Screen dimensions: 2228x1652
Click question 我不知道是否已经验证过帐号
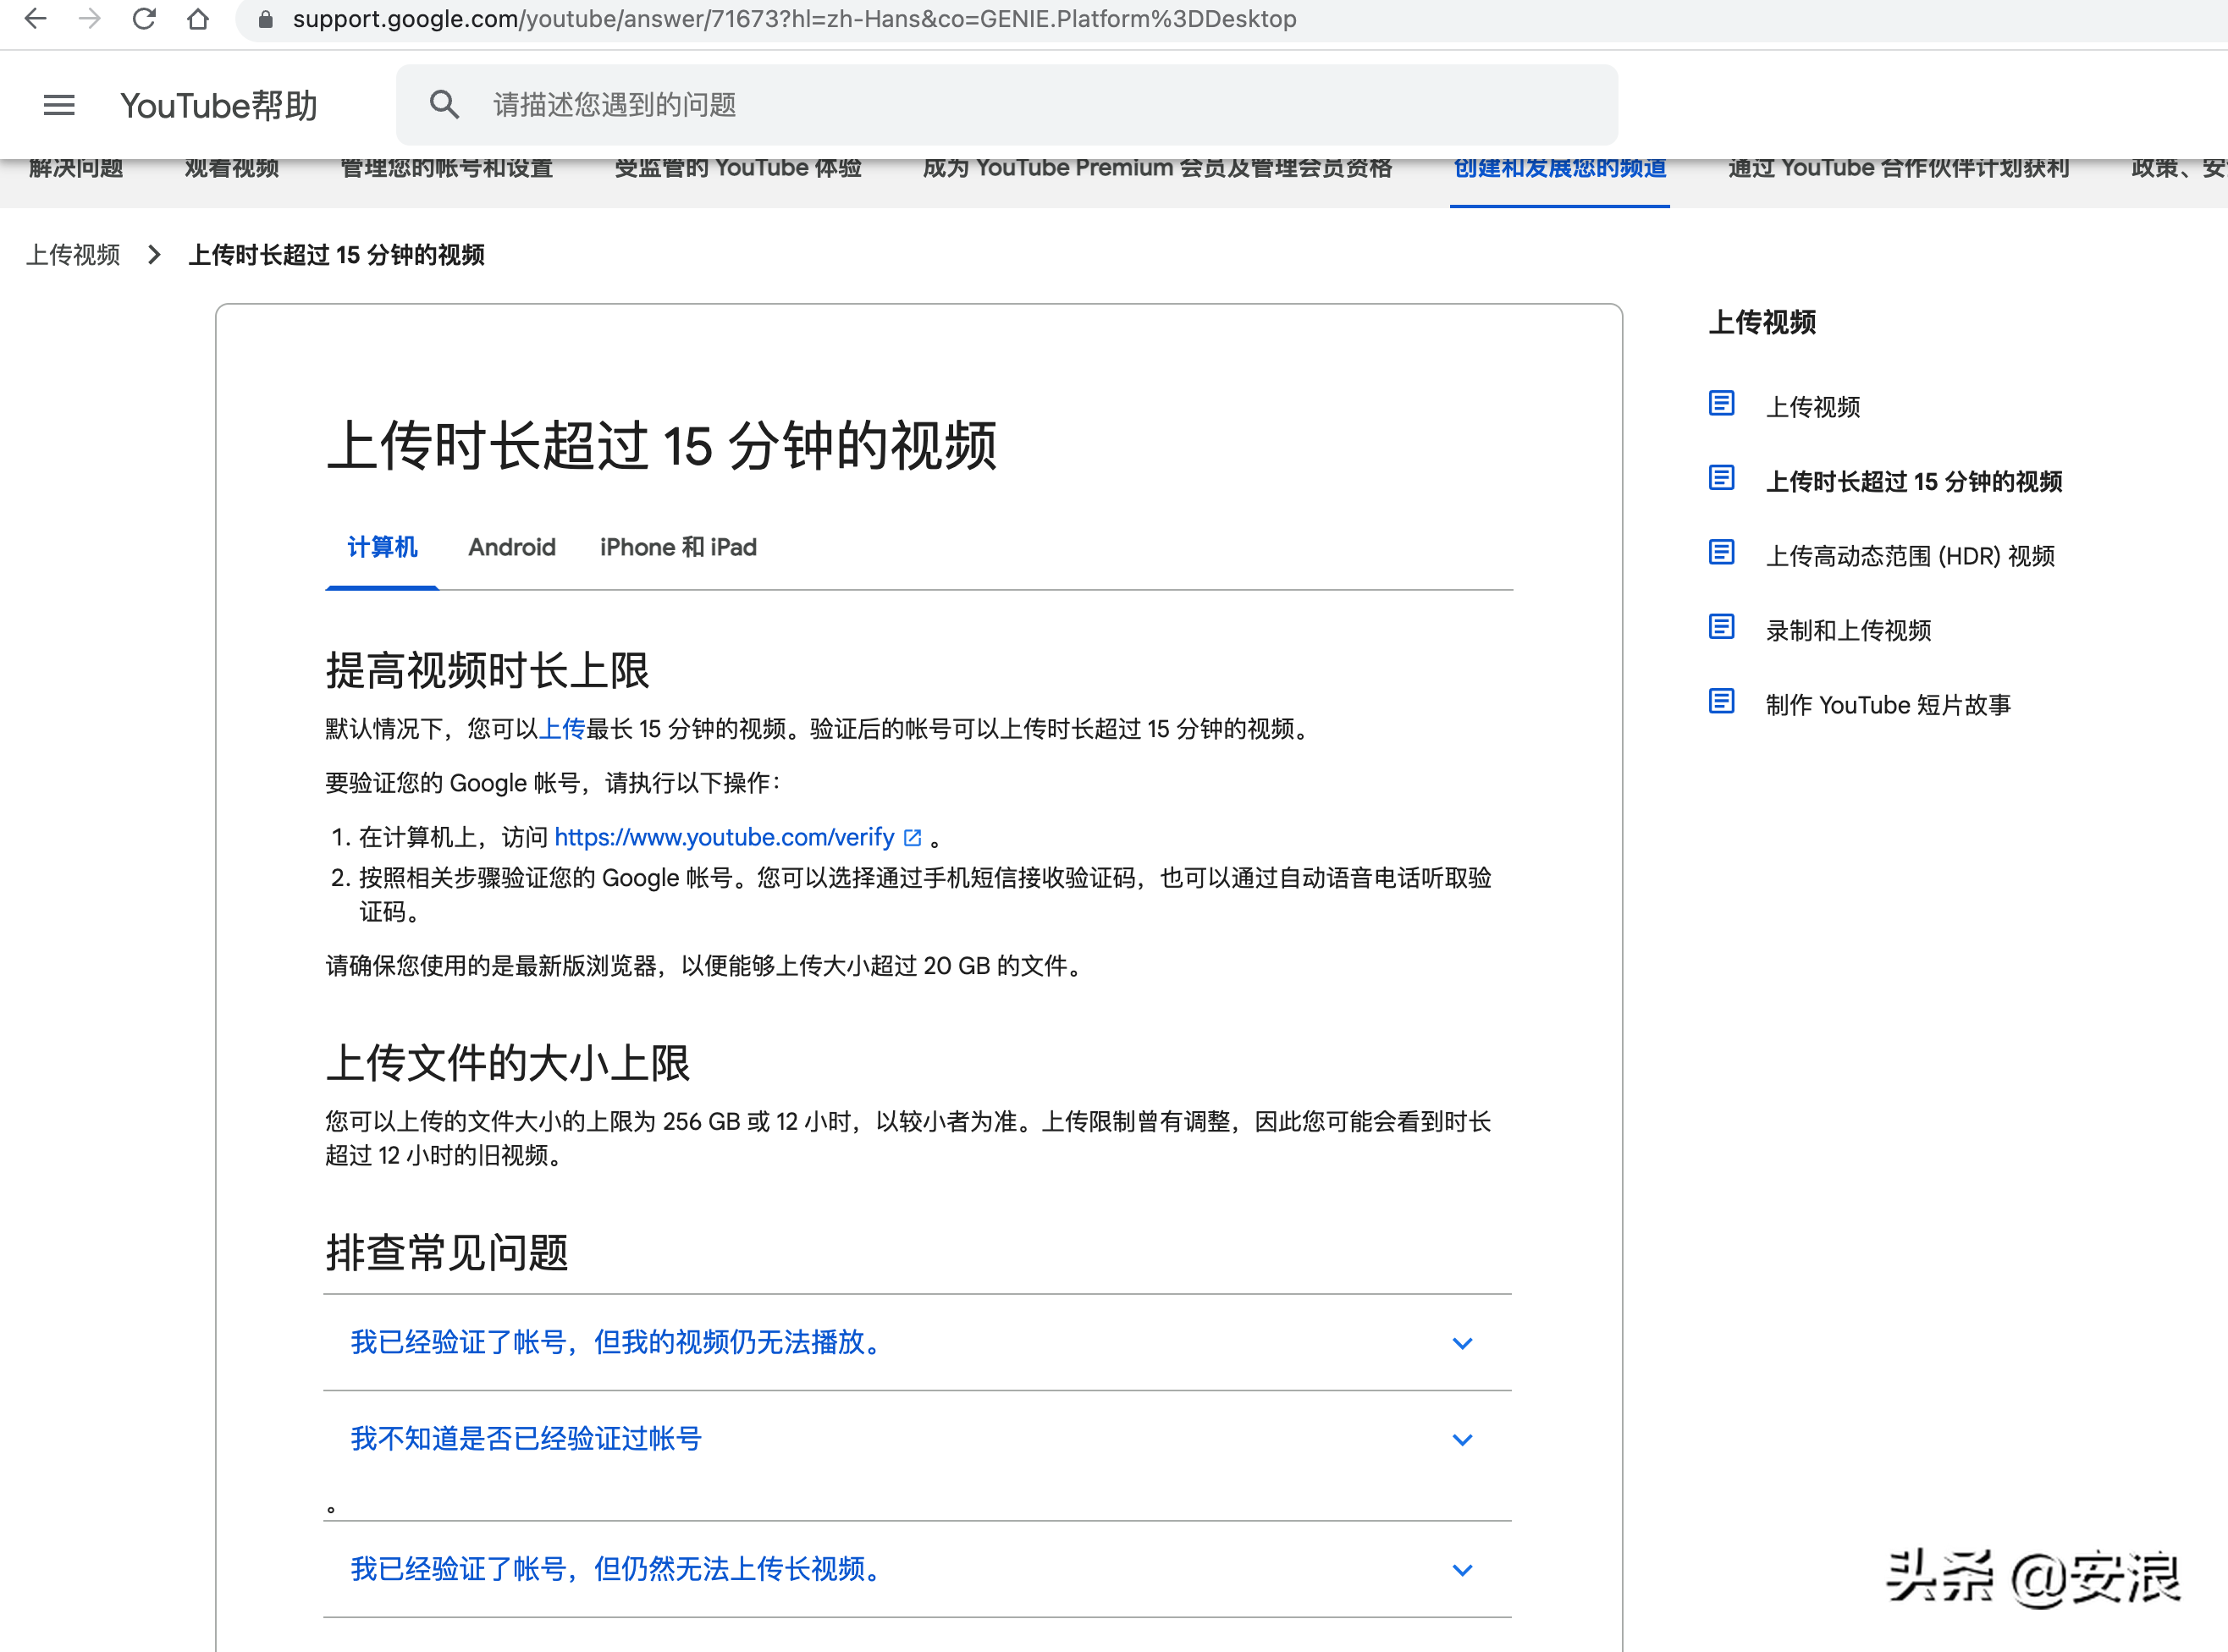tap(526, 1439)
